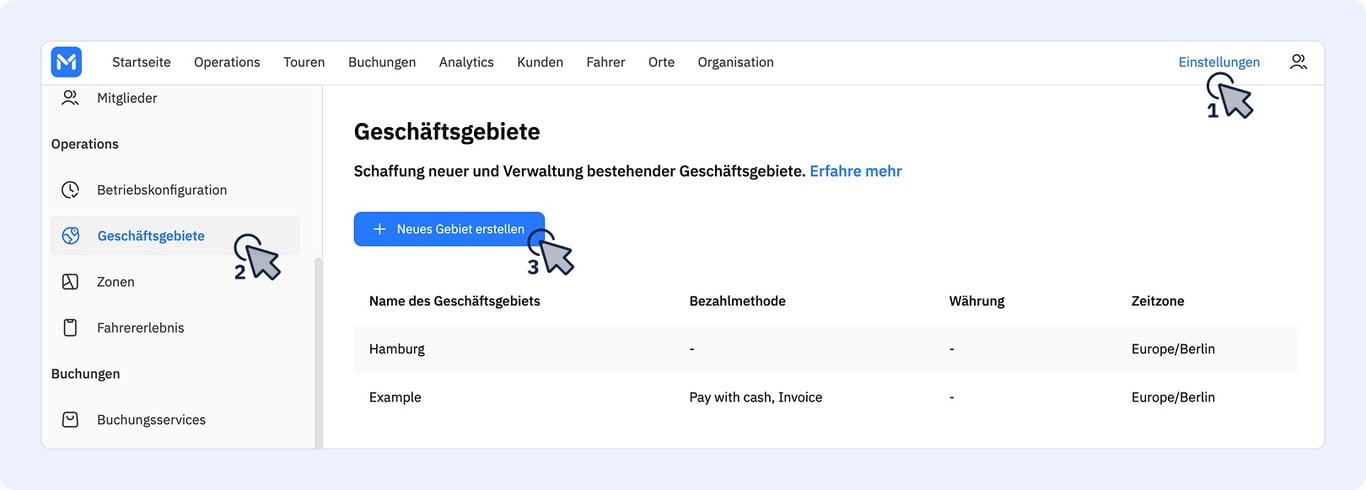Click Zeitzone column header

pyautogui.click(x=1160, y=301)
